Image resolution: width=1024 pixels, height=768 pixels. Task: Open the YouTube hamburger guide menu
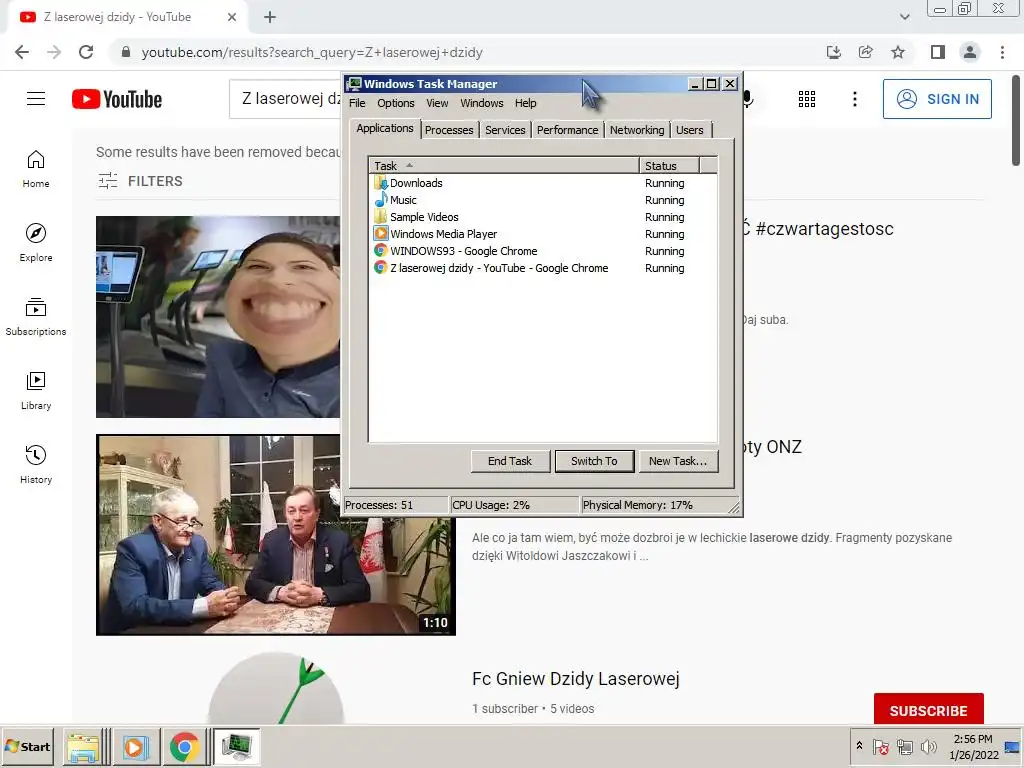coord(36,99)
